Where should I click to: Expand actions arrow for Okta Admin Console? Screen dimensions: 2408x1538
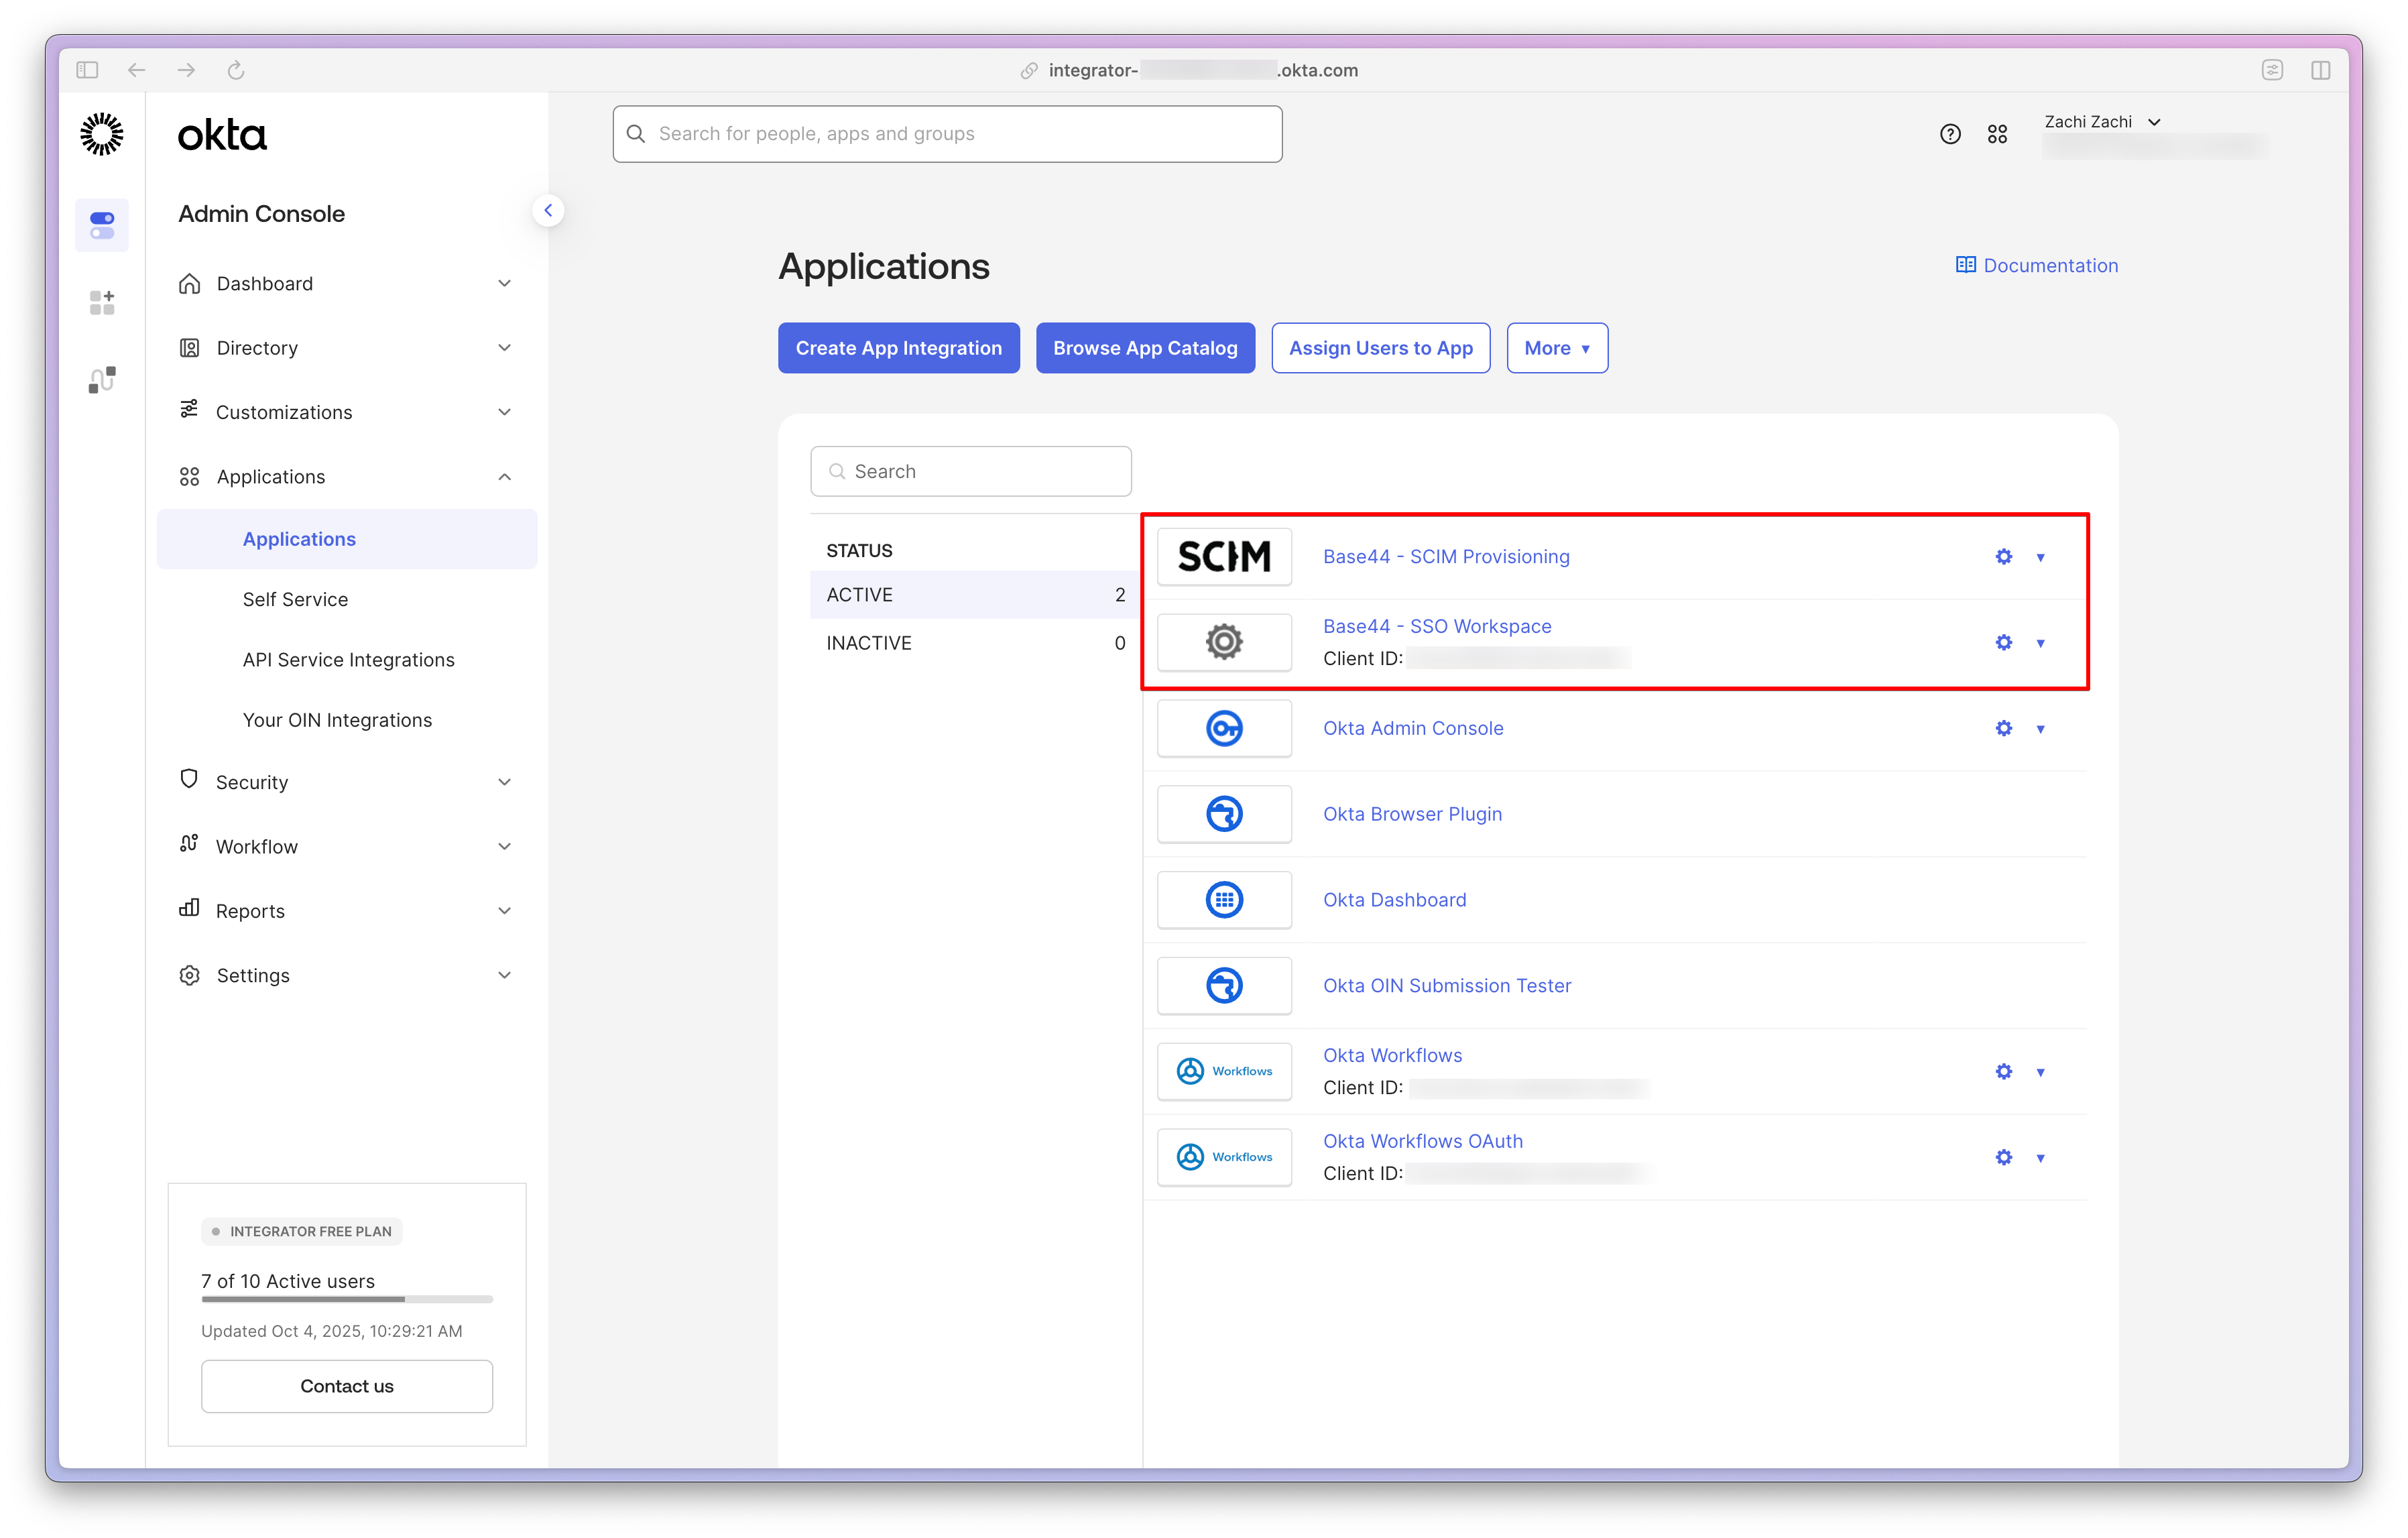coord(2040,730)
